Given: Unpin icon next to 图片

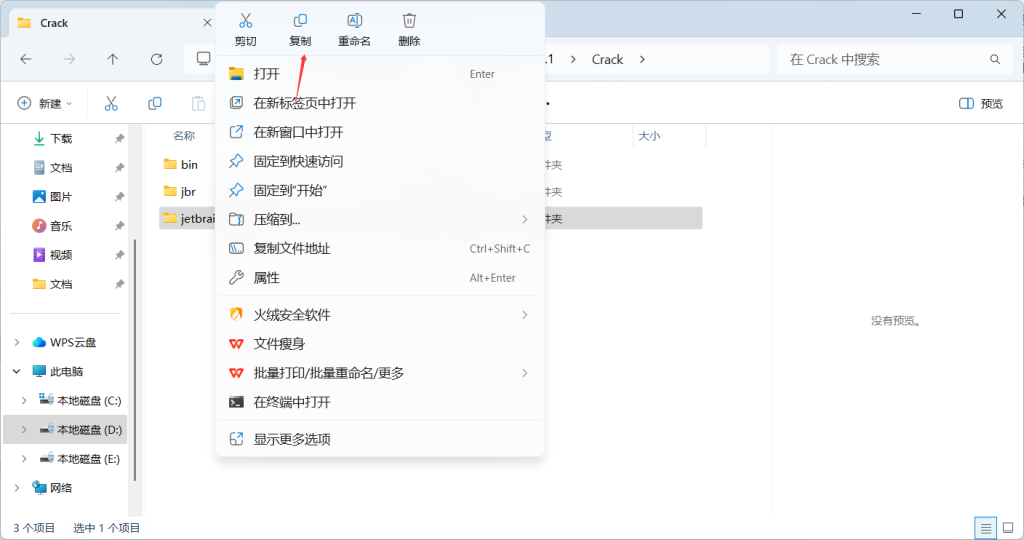Looking at the screenshot, I should [x=120, y=197].
